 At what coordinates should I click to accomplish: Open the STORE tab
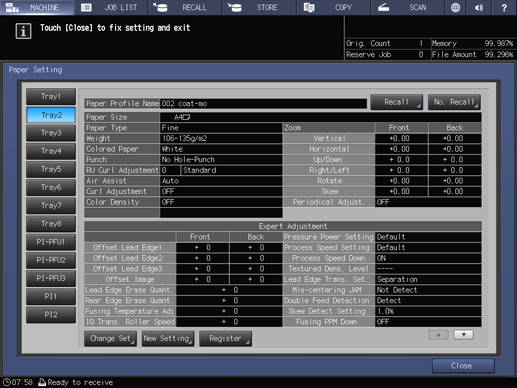coord(259,7)
